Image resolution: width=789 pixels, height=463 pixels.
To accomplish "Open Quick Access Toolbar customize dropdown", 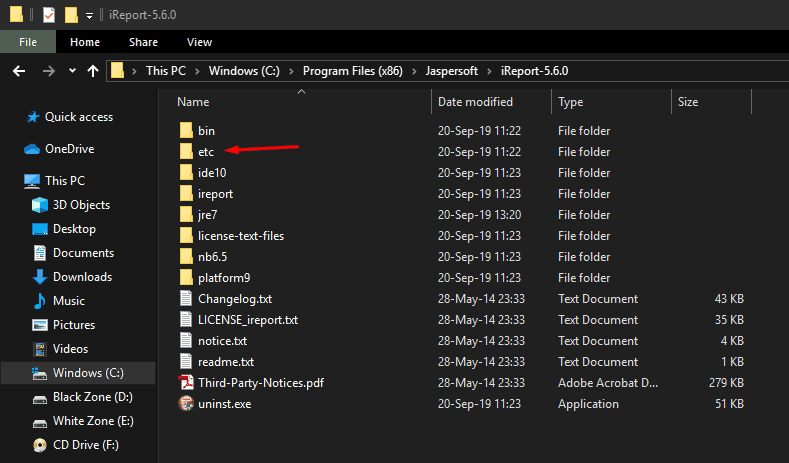I will point(89,16).
